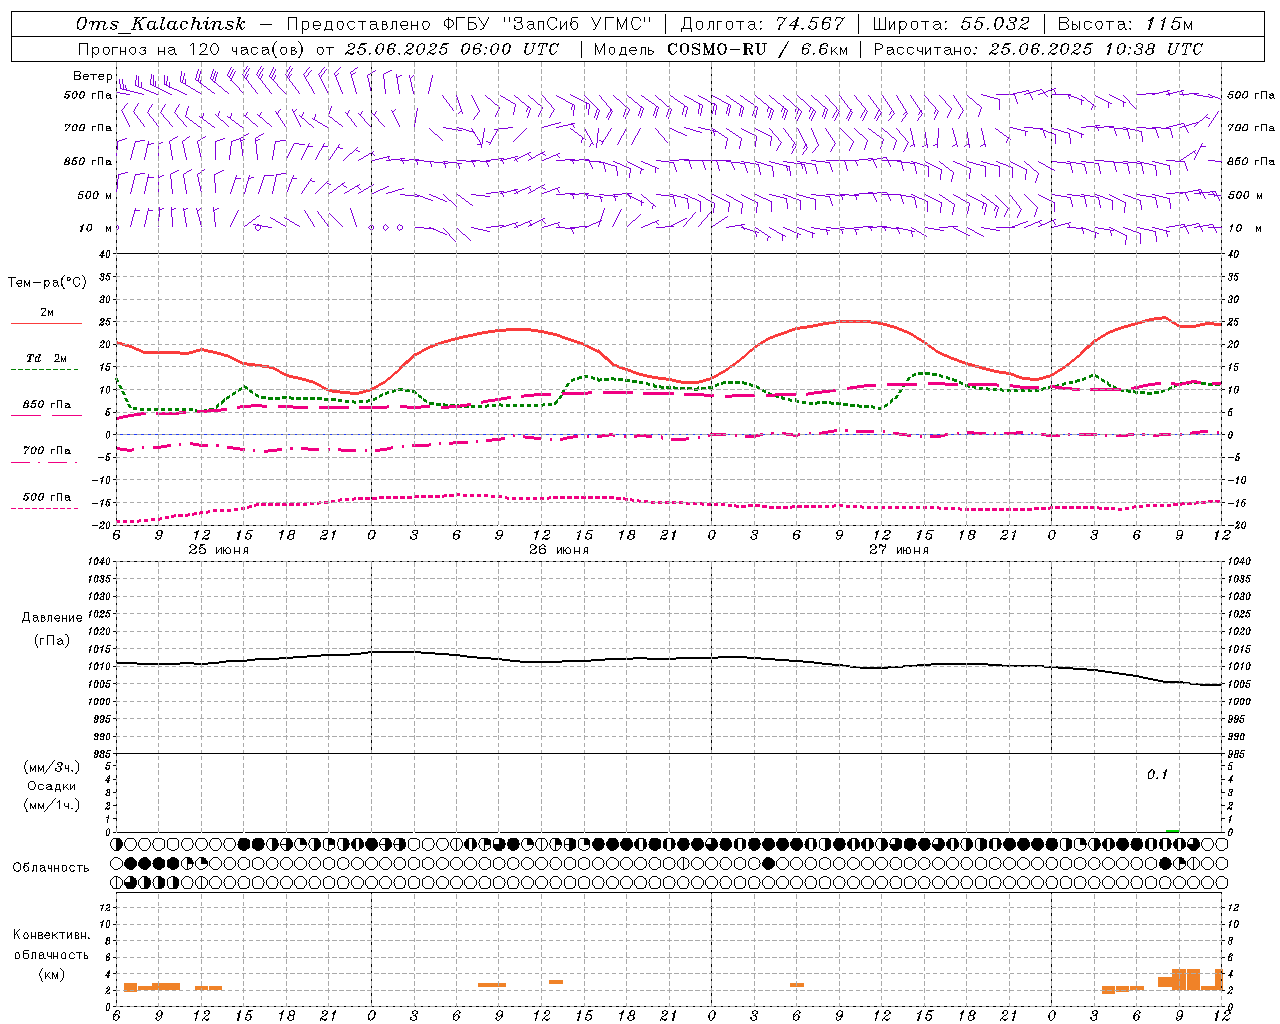The image size is (1280, 1024).
Task: Click the Td 2м dew point legend entry
Action: 46,358
